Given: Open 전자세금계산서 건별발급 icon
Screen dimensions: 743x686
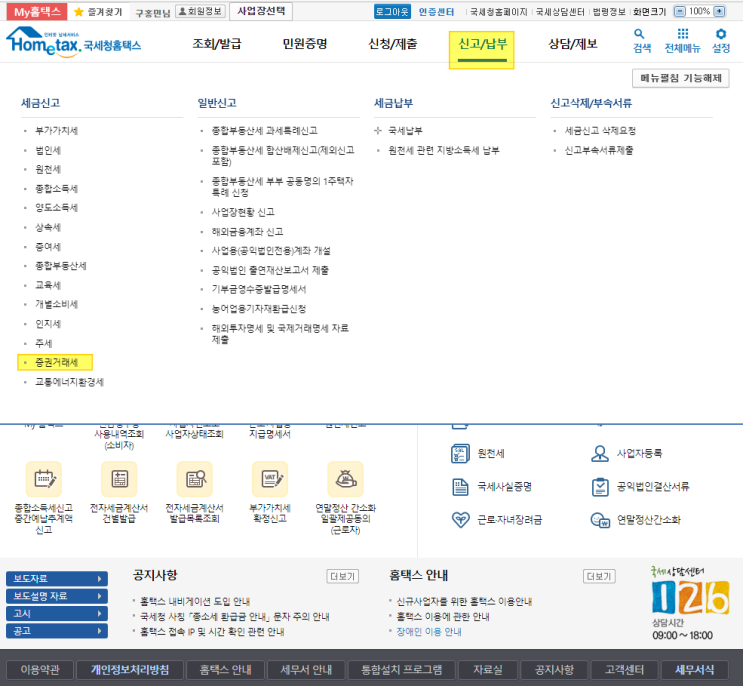Looking at the screenshot, I should (119, 479).
